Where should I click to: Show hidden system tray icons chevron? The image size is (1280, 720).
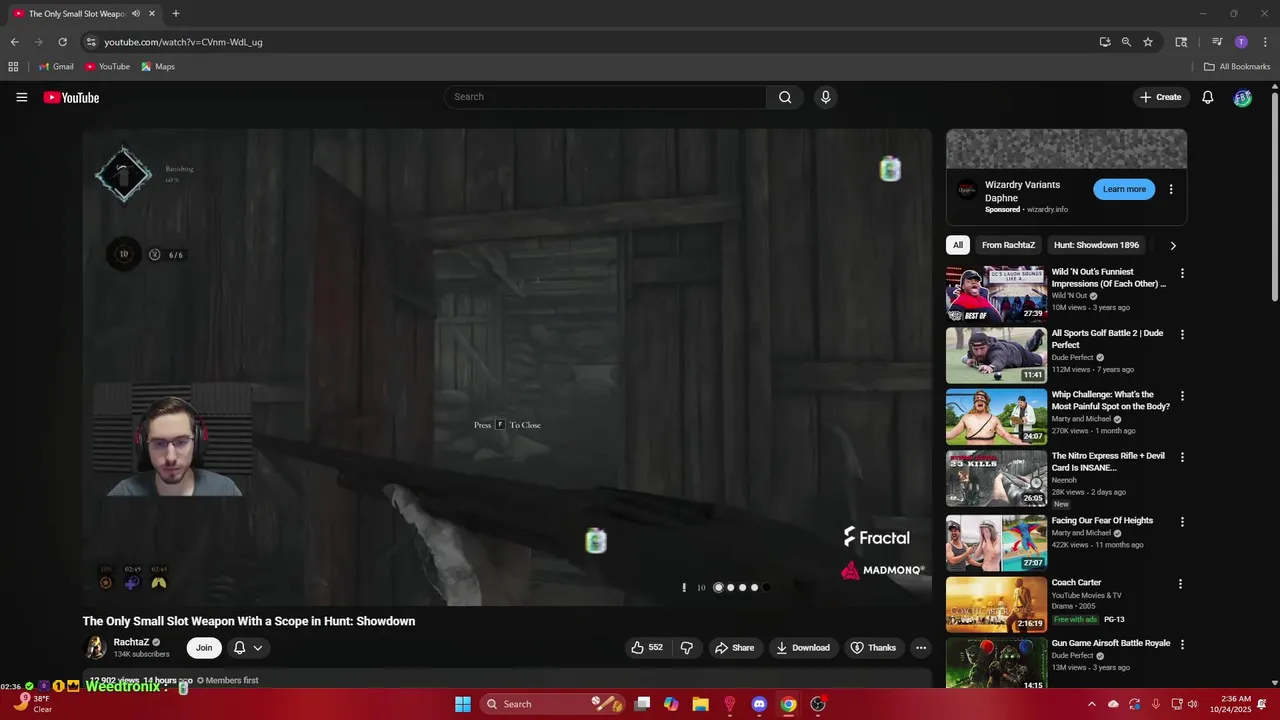pyautogui.click(x=1091, y=704)
